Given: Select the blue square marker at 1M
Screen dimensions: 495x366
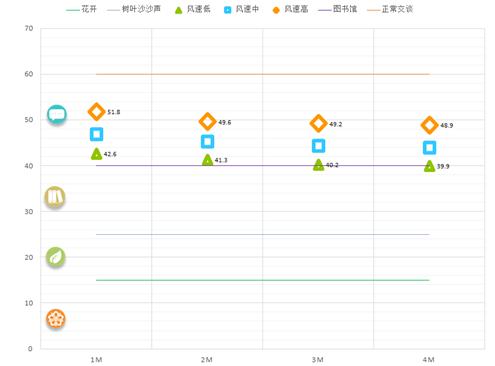Looking at the screenshot, I should coord(96,134).
